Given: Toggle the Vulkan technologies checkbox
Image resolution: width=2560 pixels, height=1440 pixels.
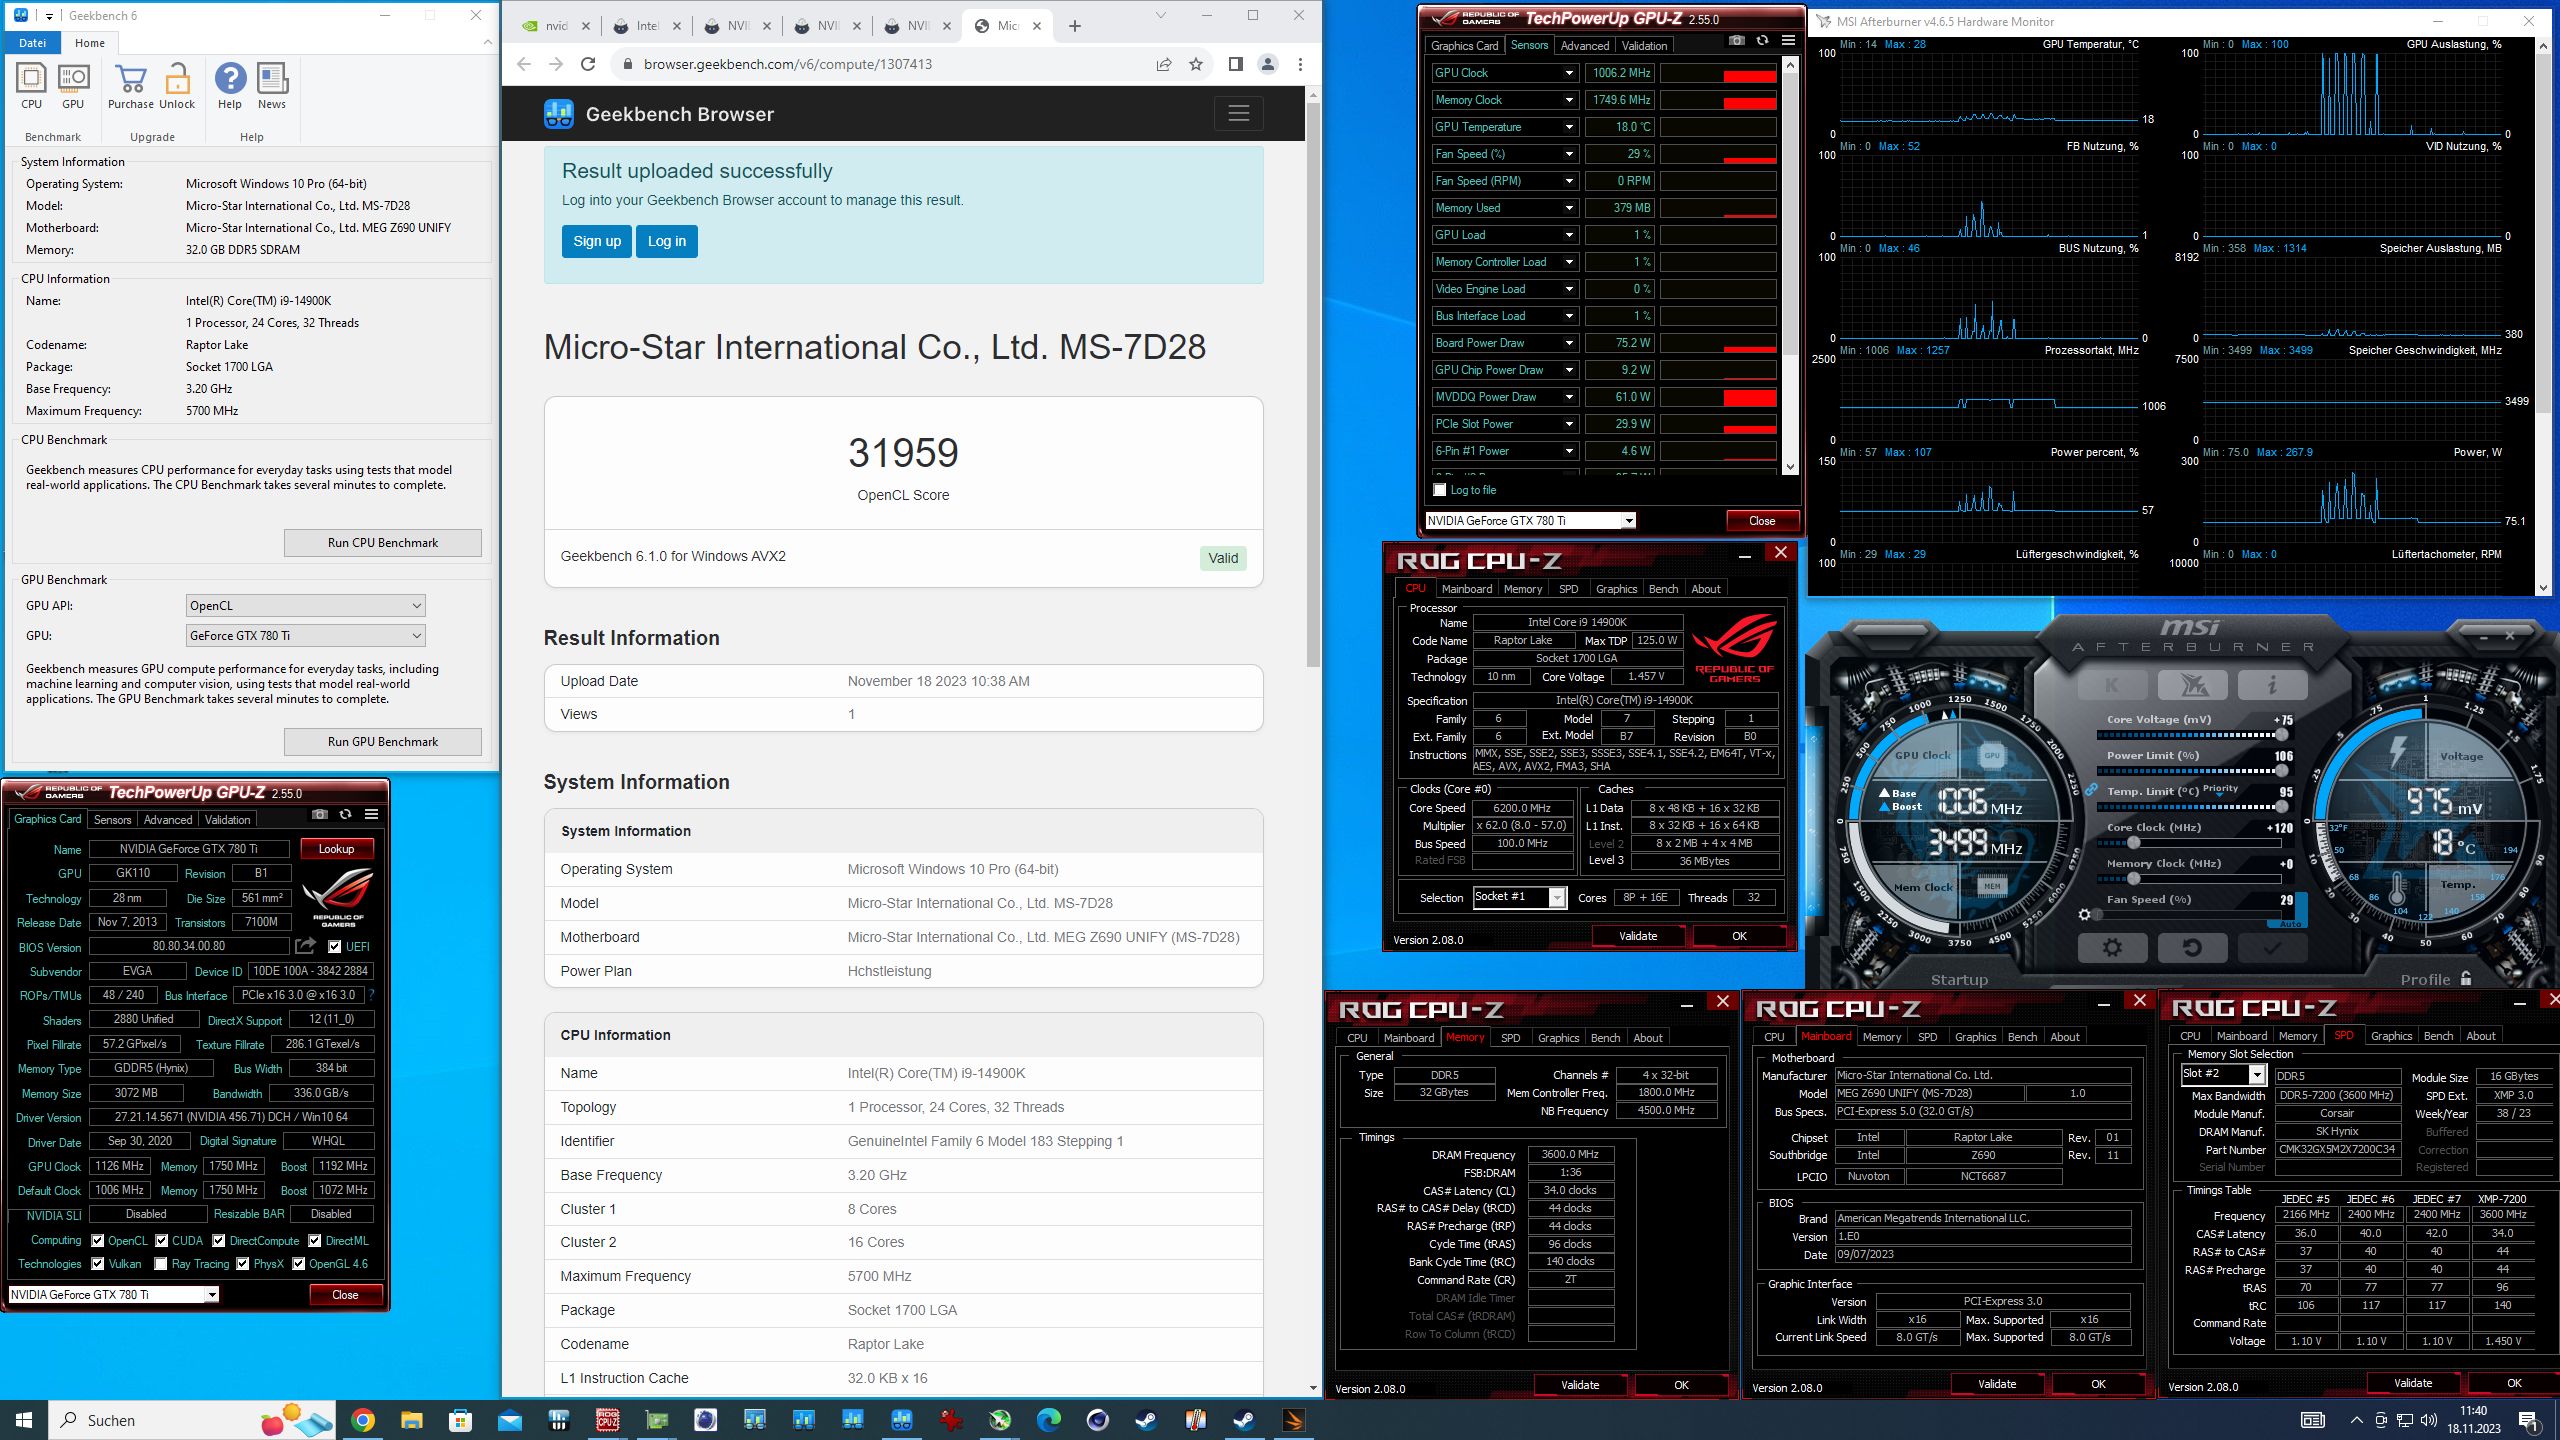Looking at the screenshot, I should coord(98,1264).
